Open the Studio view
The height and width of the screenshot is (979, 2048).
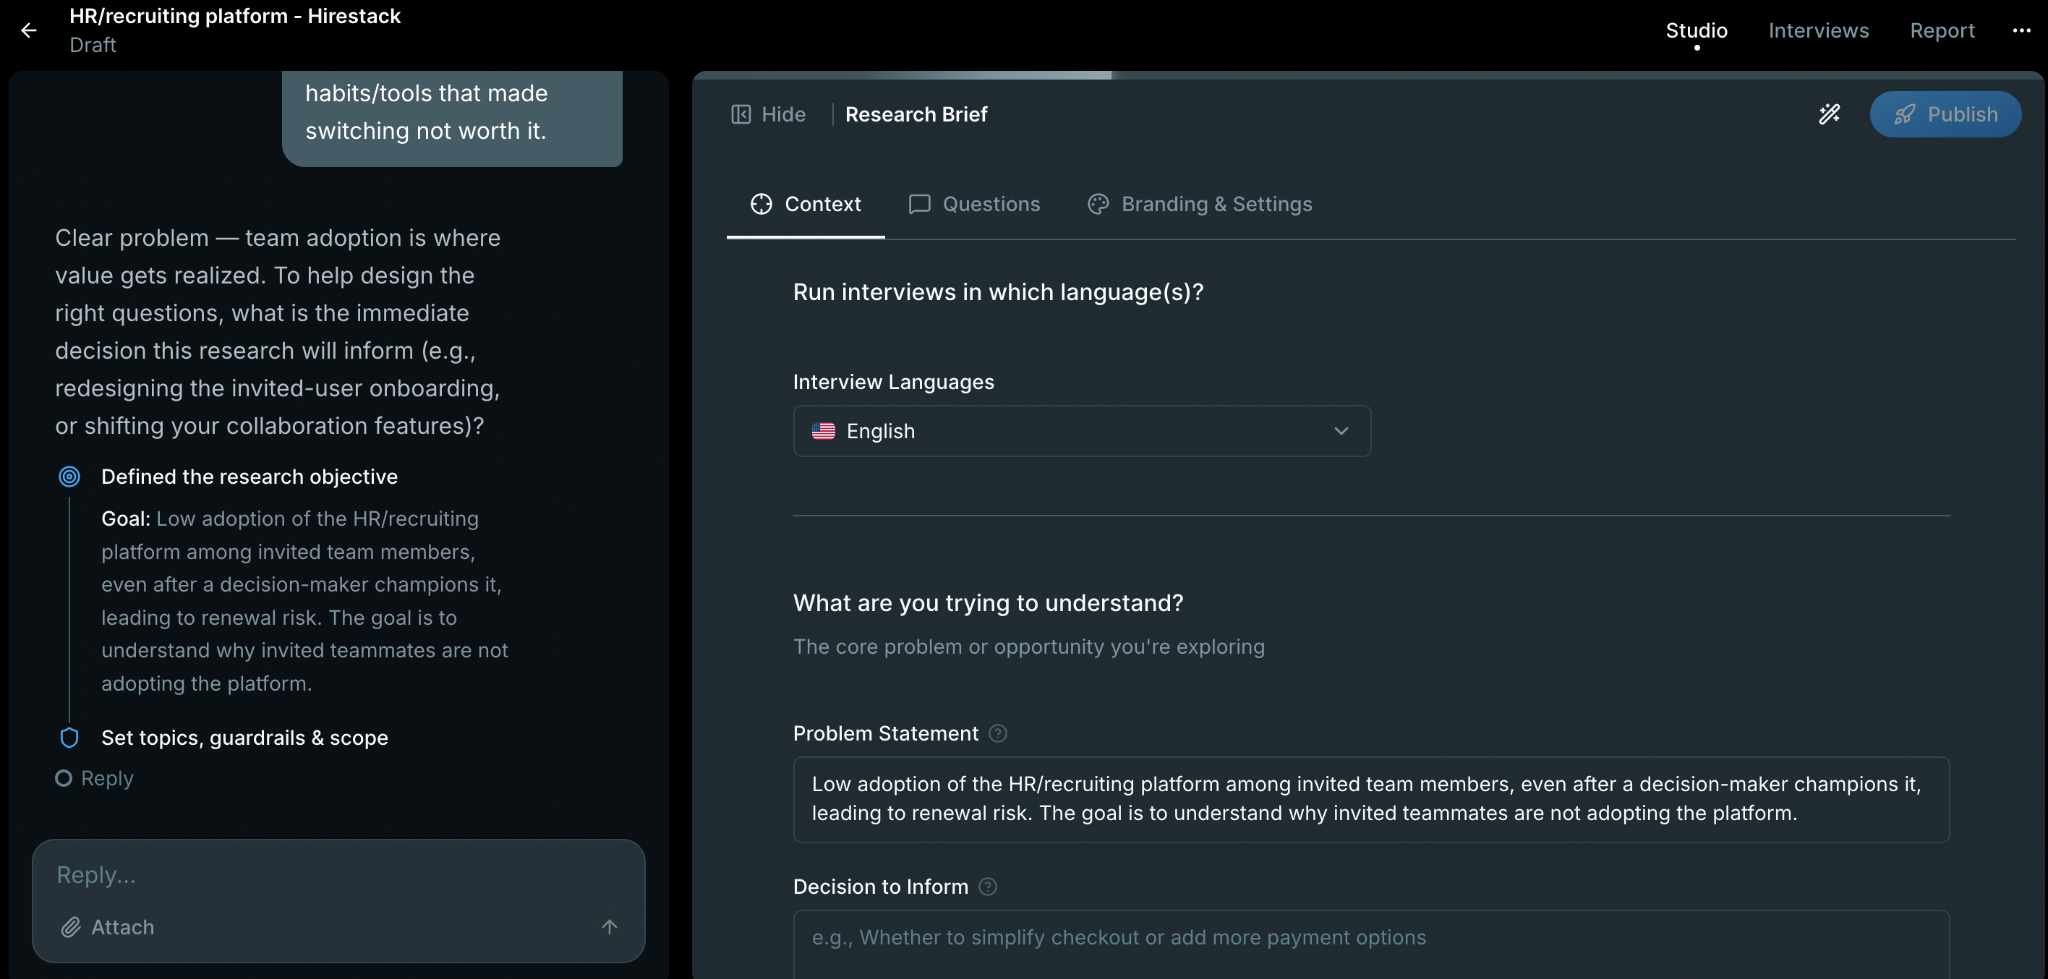[x=1697, y=31]
